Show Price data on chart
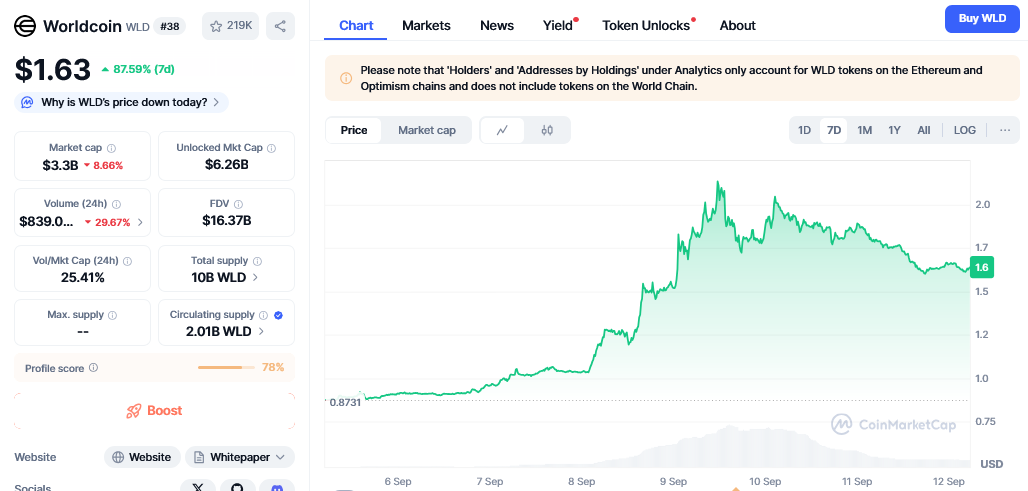The height and width of the screenshot is (491, 1028). 354,130
